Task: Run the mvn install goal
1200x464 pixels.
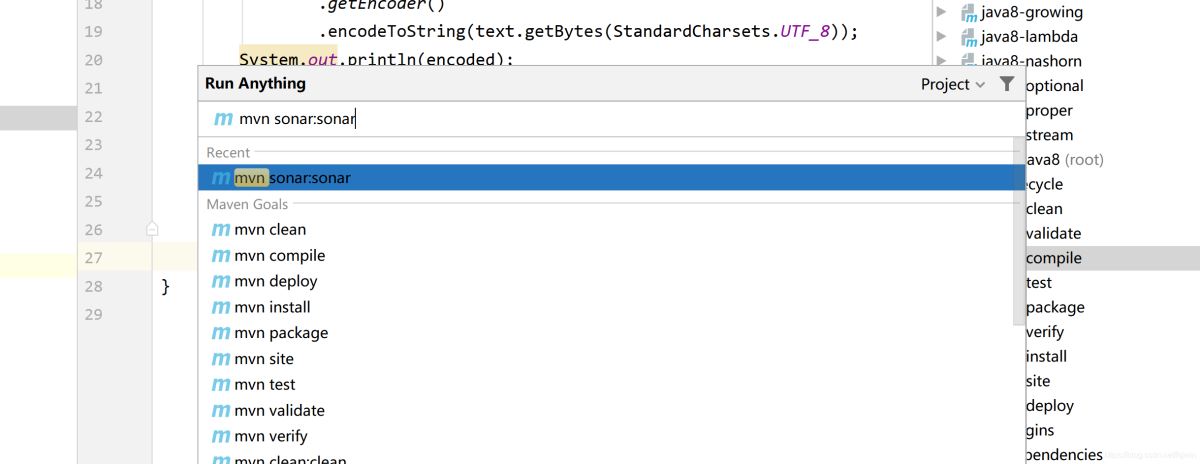Action: click(272, 307)
